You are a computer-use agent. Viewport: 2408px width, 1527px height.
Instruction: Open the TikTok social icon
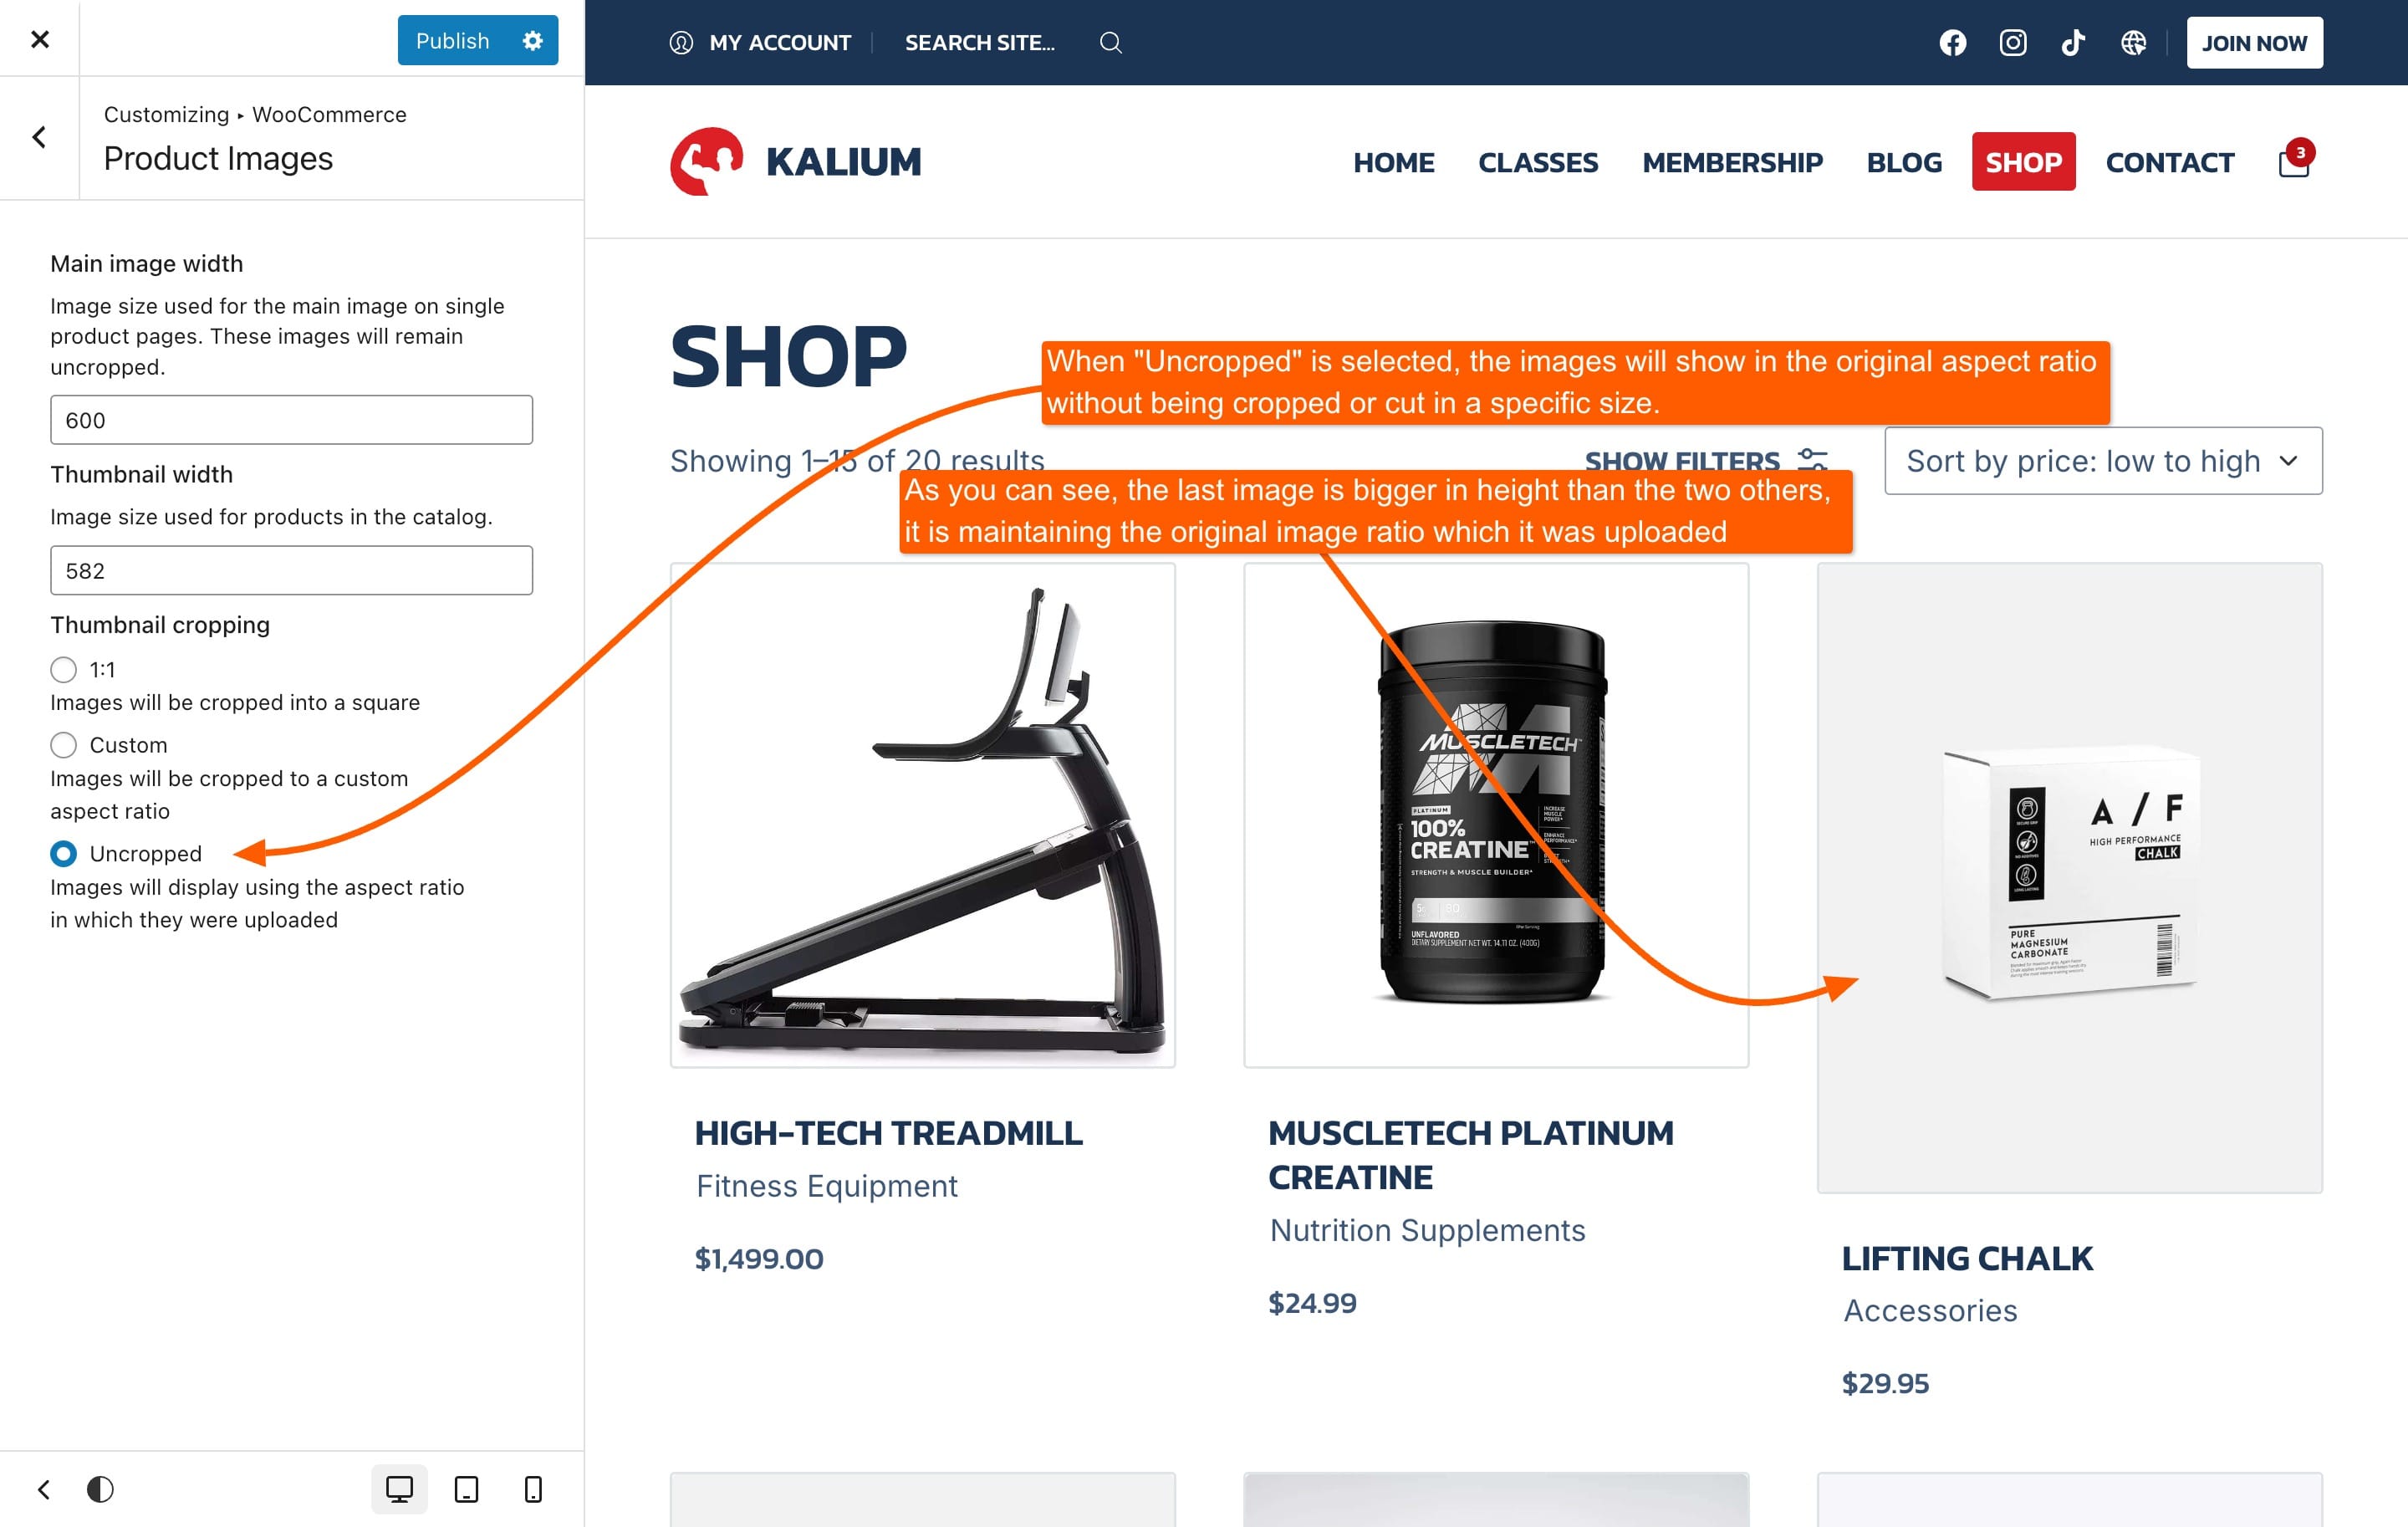point(2073,43)
